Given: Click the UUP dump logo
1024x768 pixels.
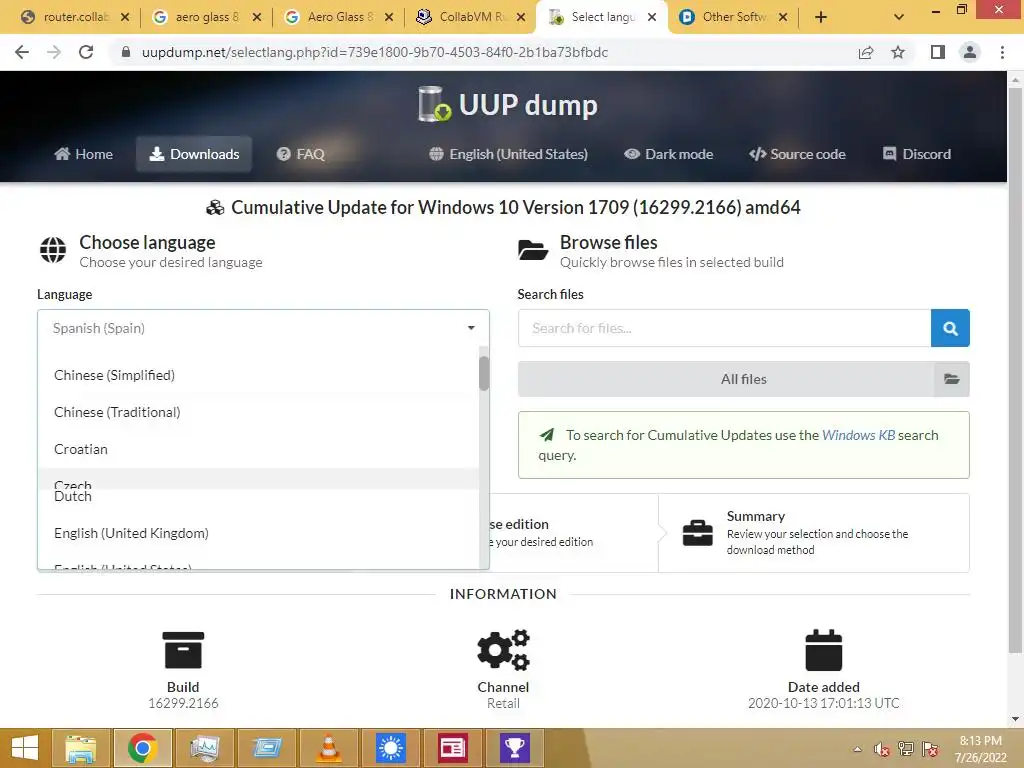Looking at the screenshot, I should (507, 104).
